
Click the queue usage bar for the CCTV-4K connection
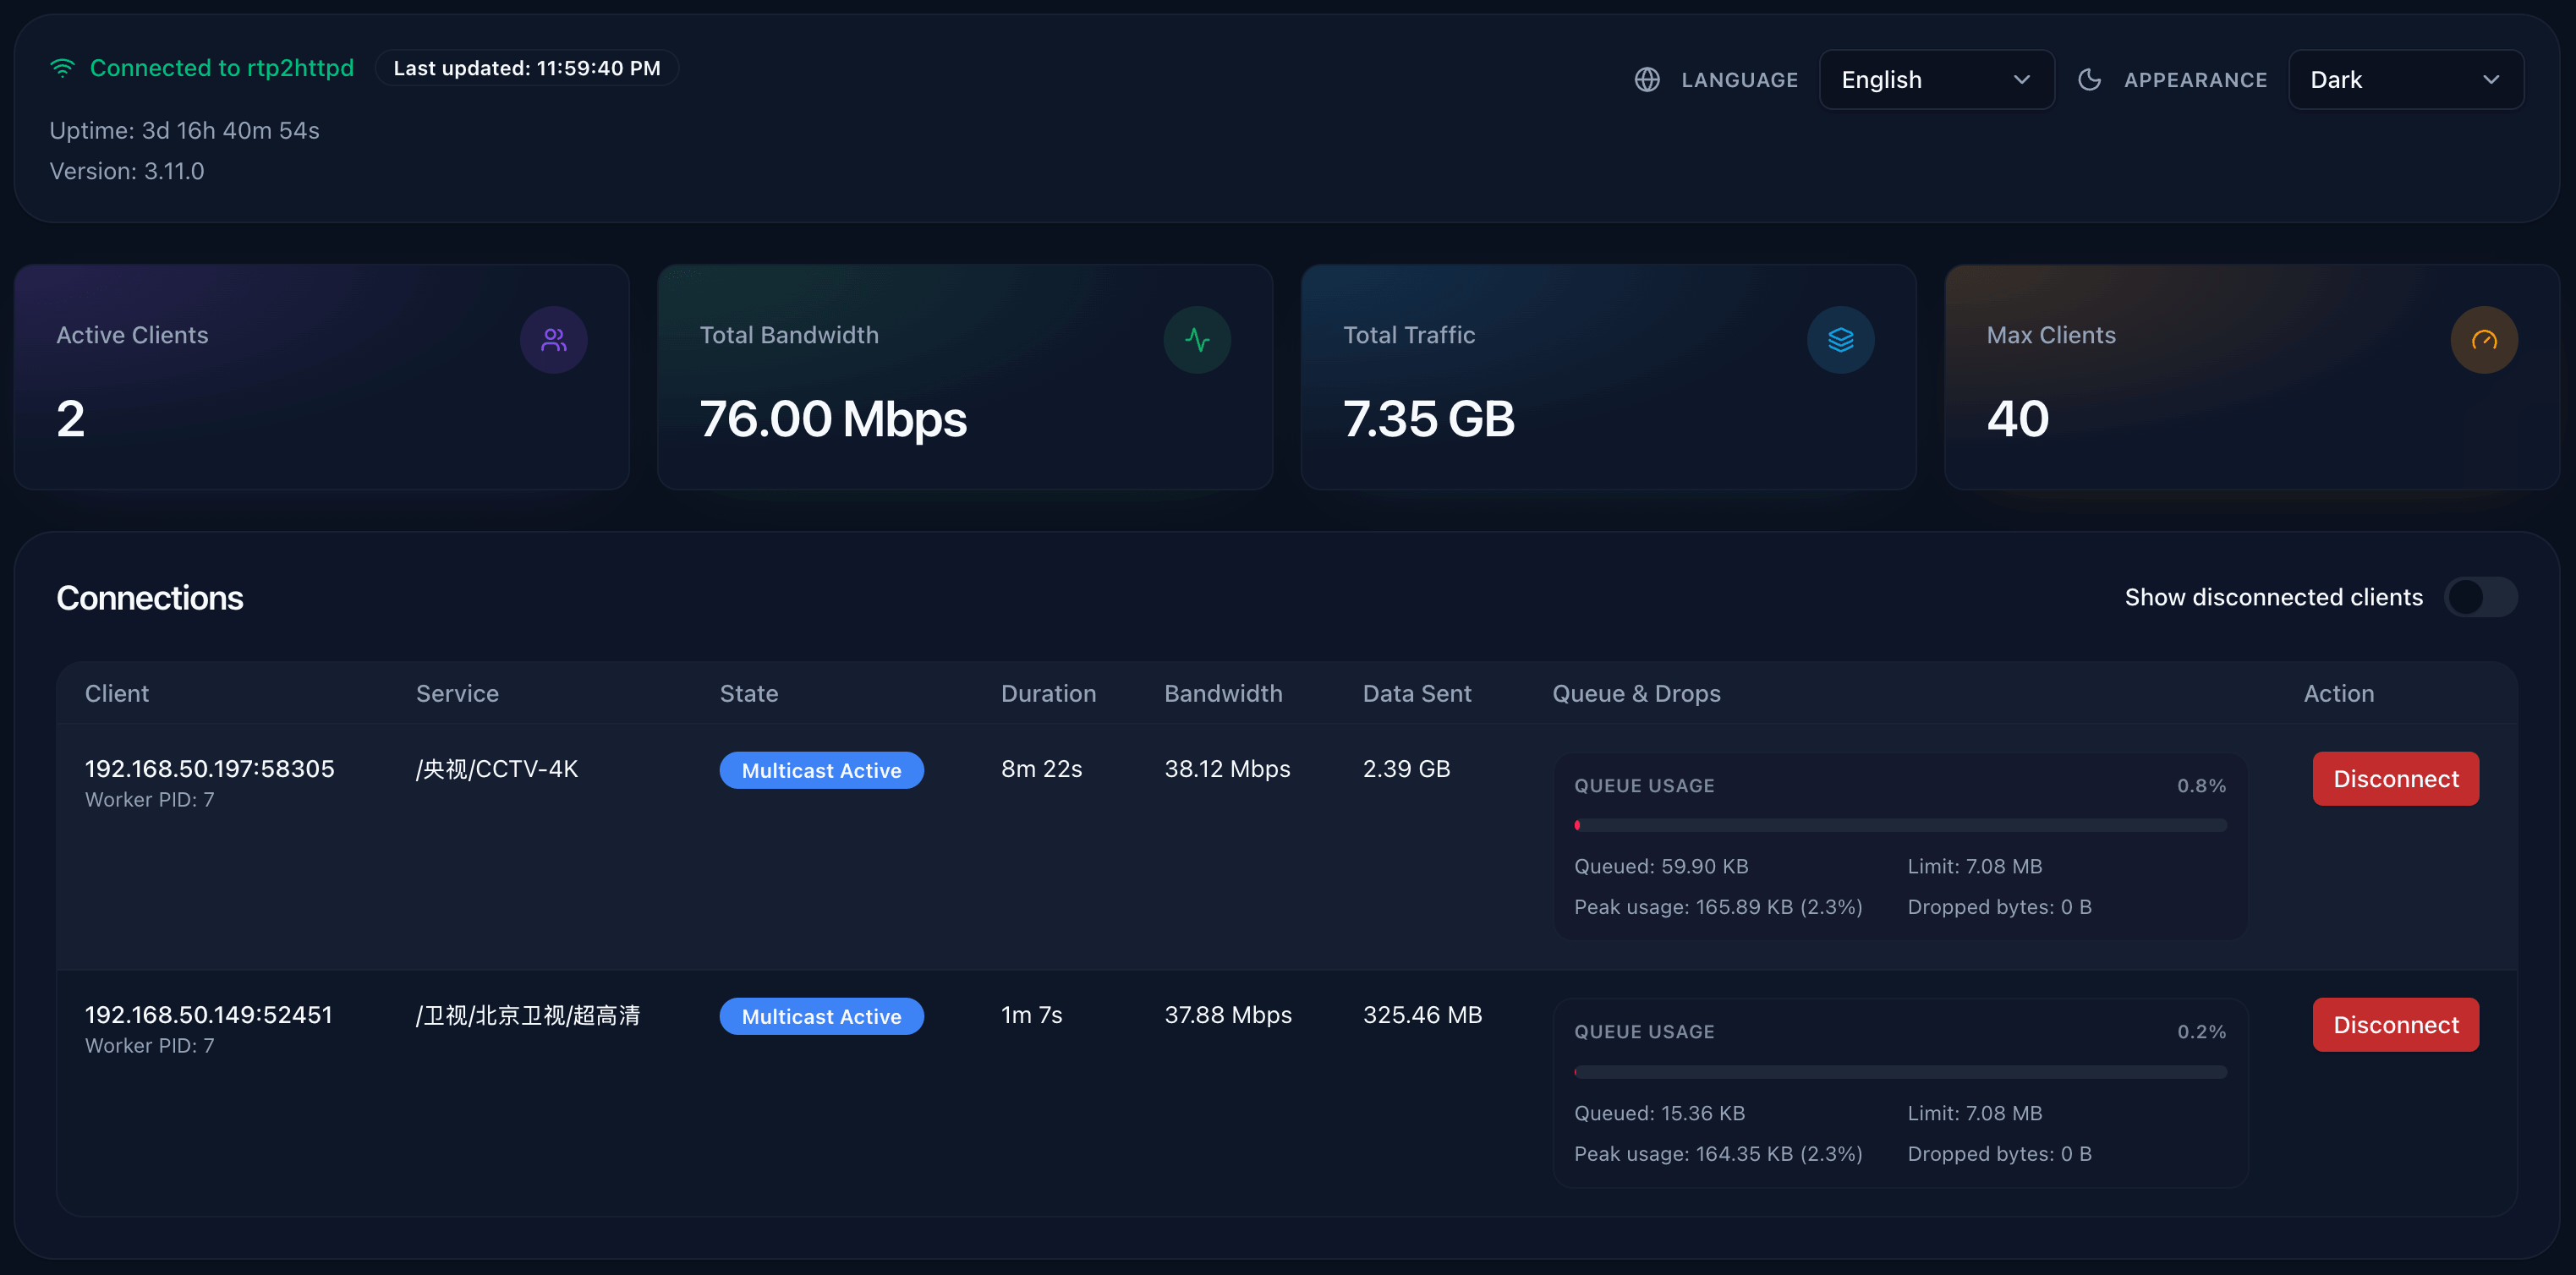(1900, 825)
